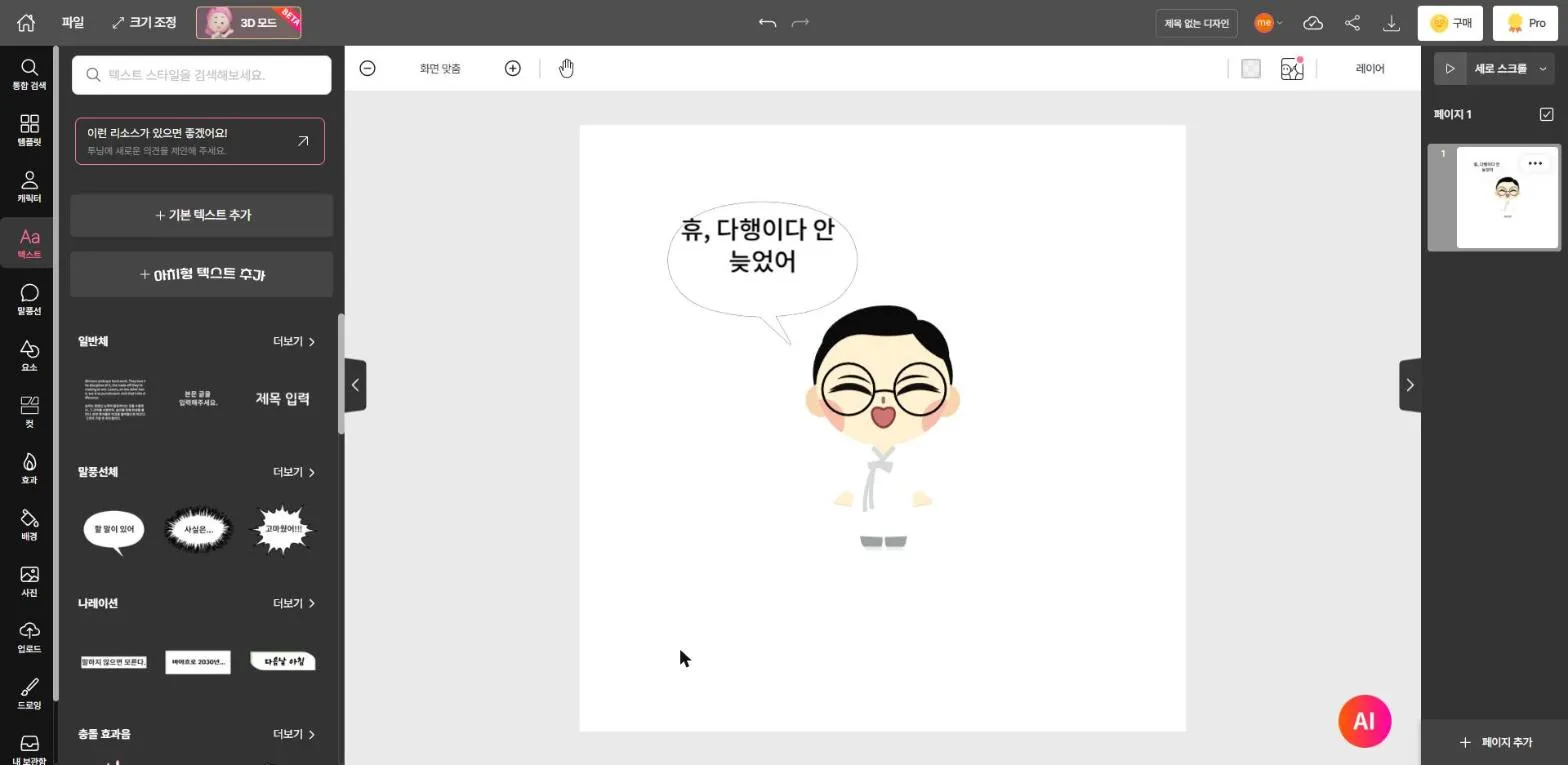Toggle the 페이지 1 checkbox
Screen dimensions: 1568x765
coord(1546,114)
